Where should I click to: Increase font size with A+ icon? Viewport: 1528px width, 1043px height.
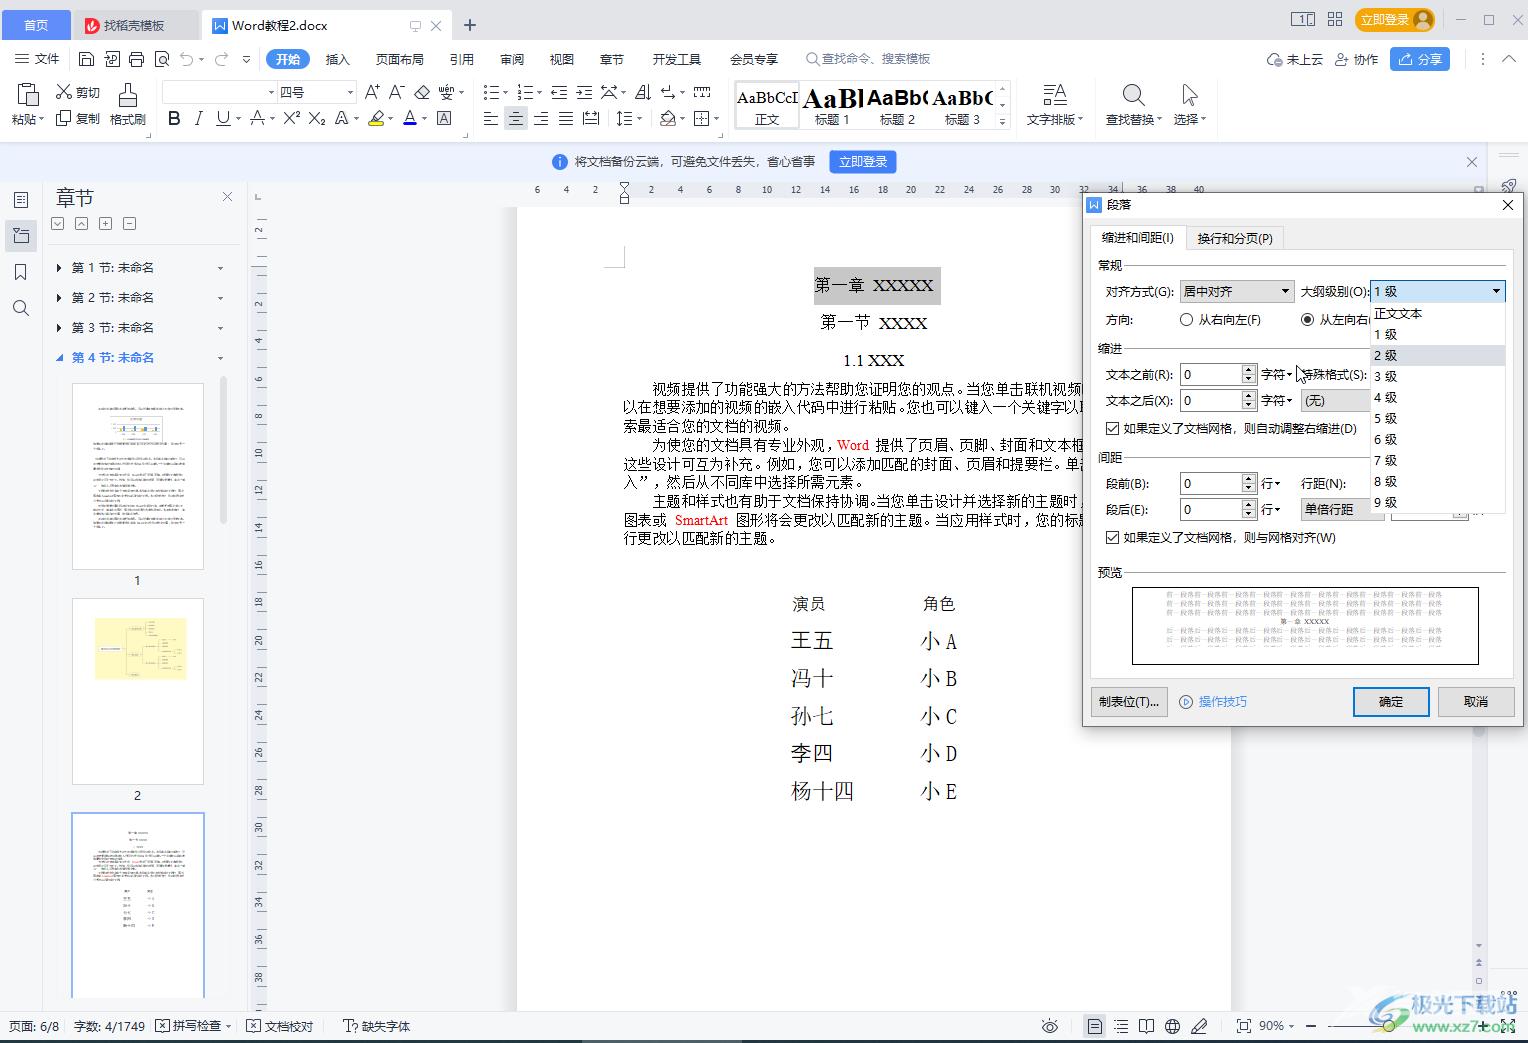[372, 92]
